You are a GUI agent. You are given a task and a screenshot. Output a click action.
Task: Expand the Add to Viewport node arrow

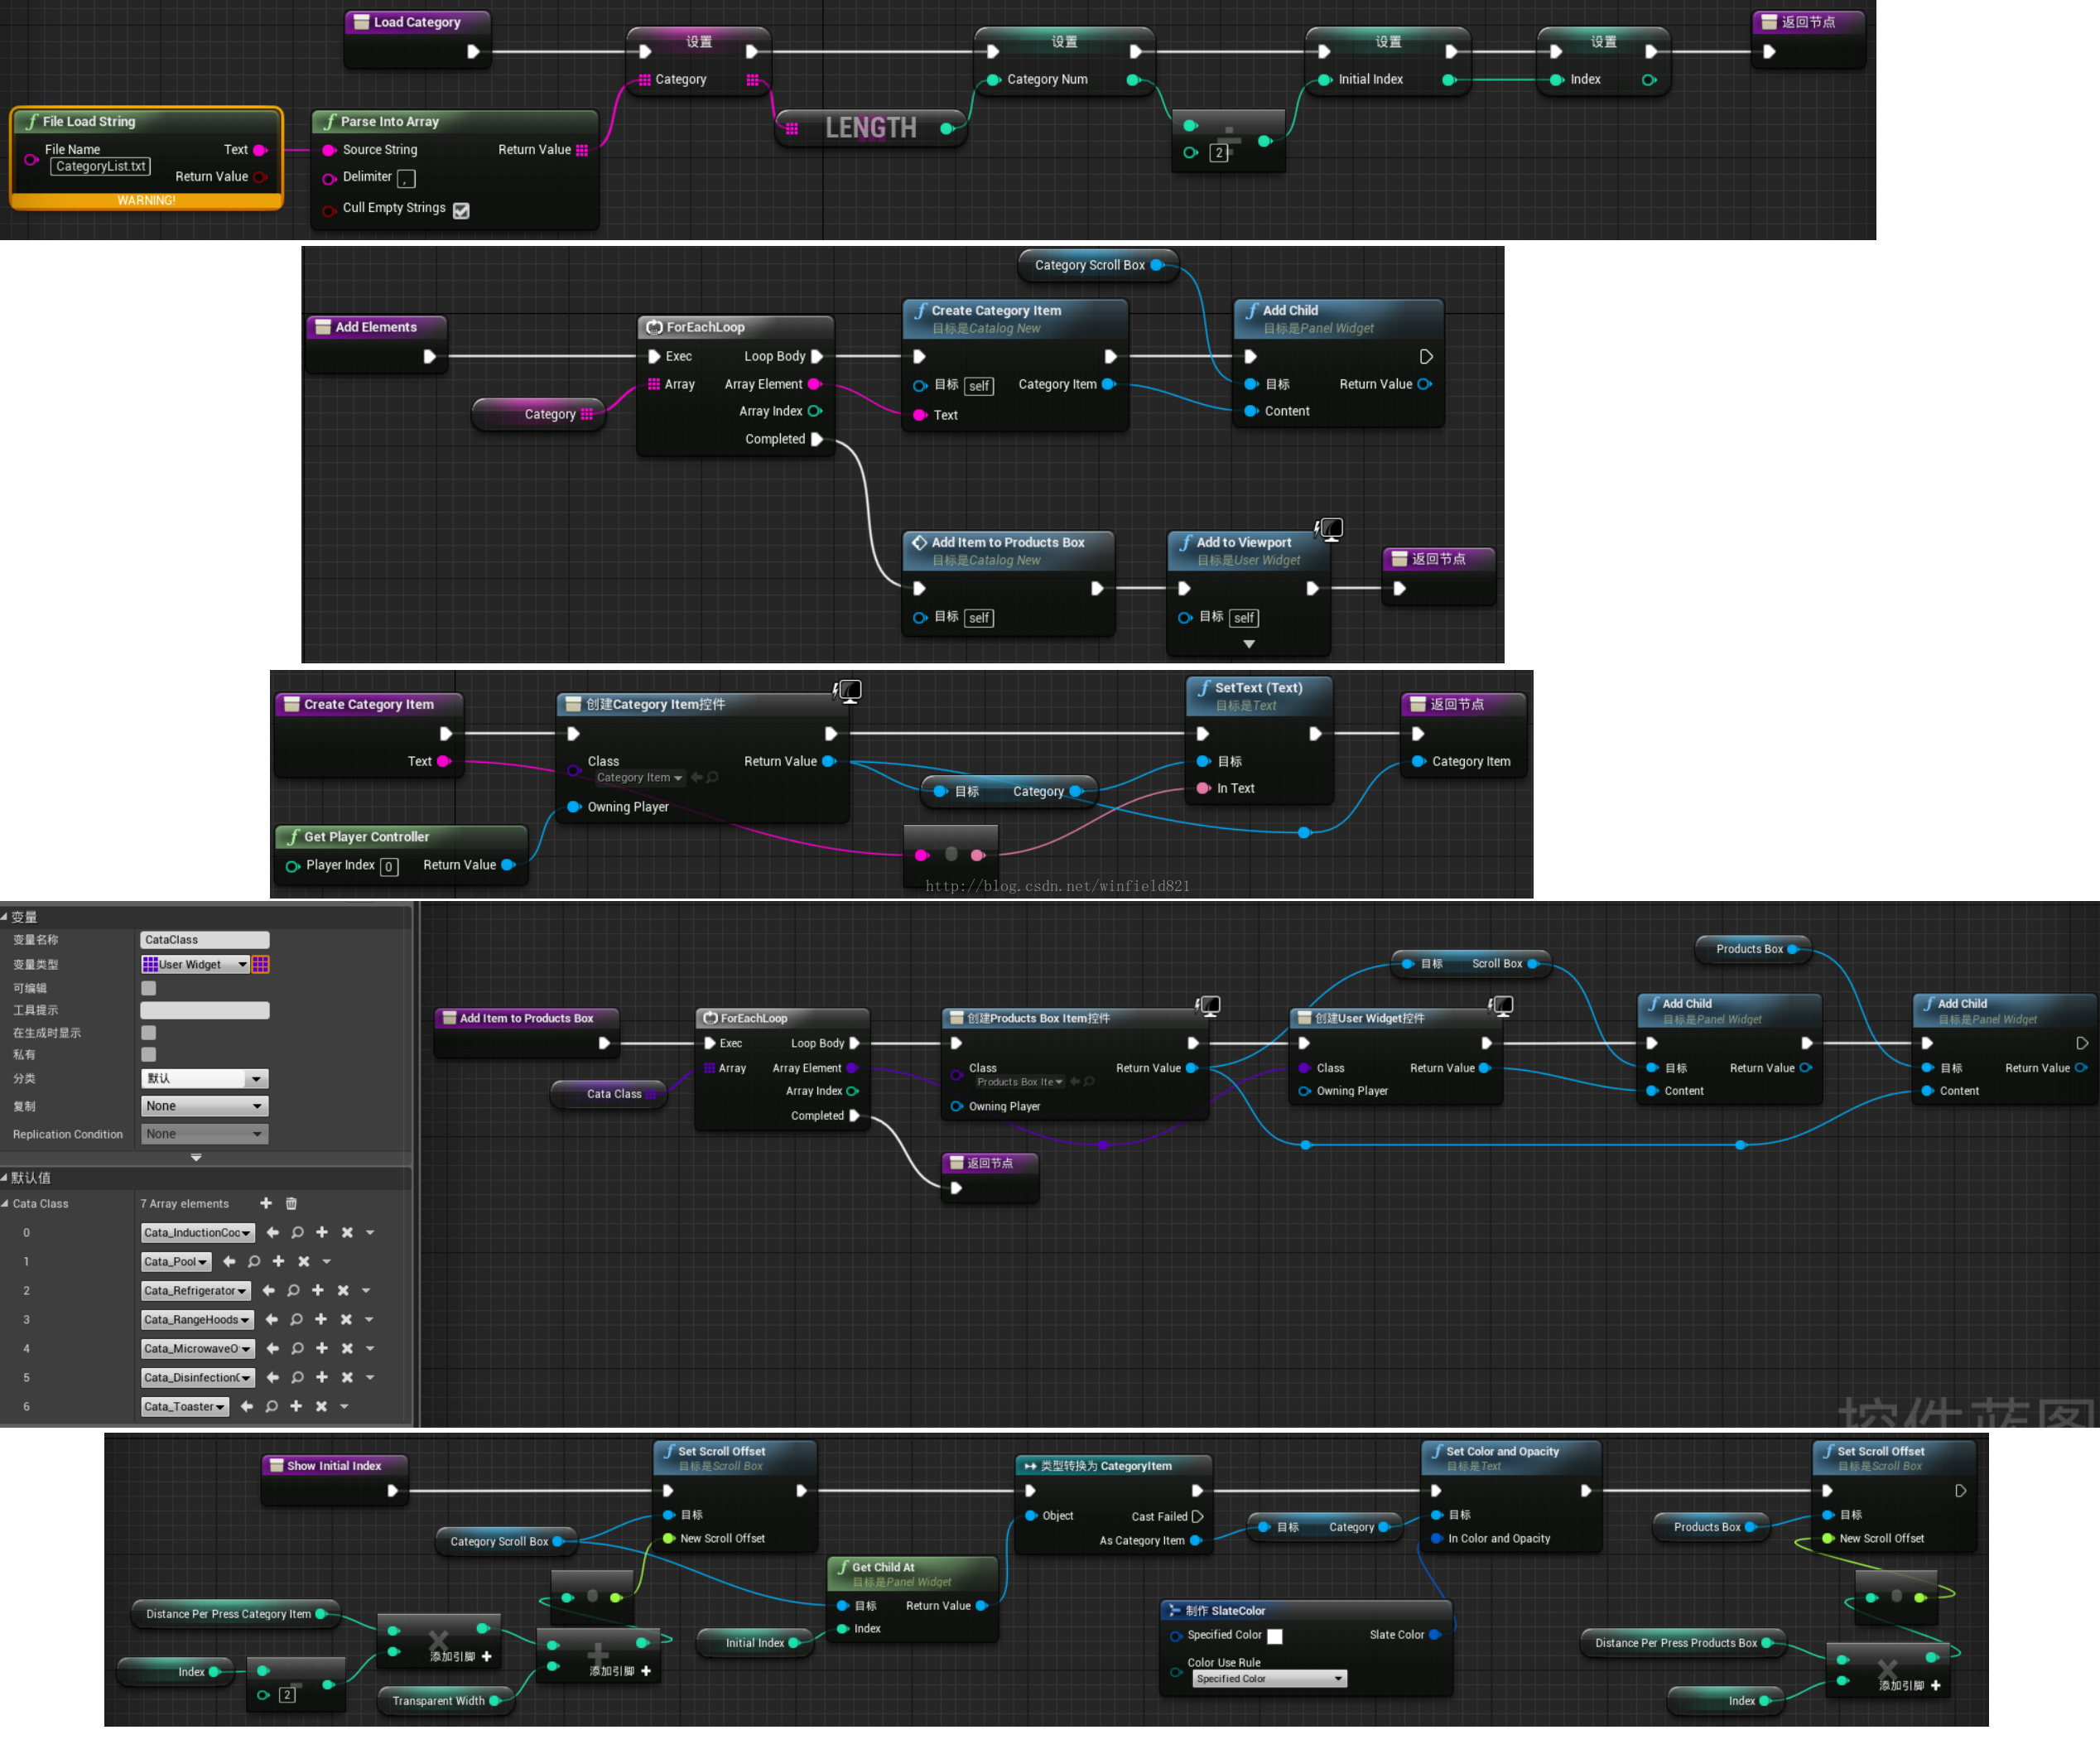click(x=1249, y=644)
